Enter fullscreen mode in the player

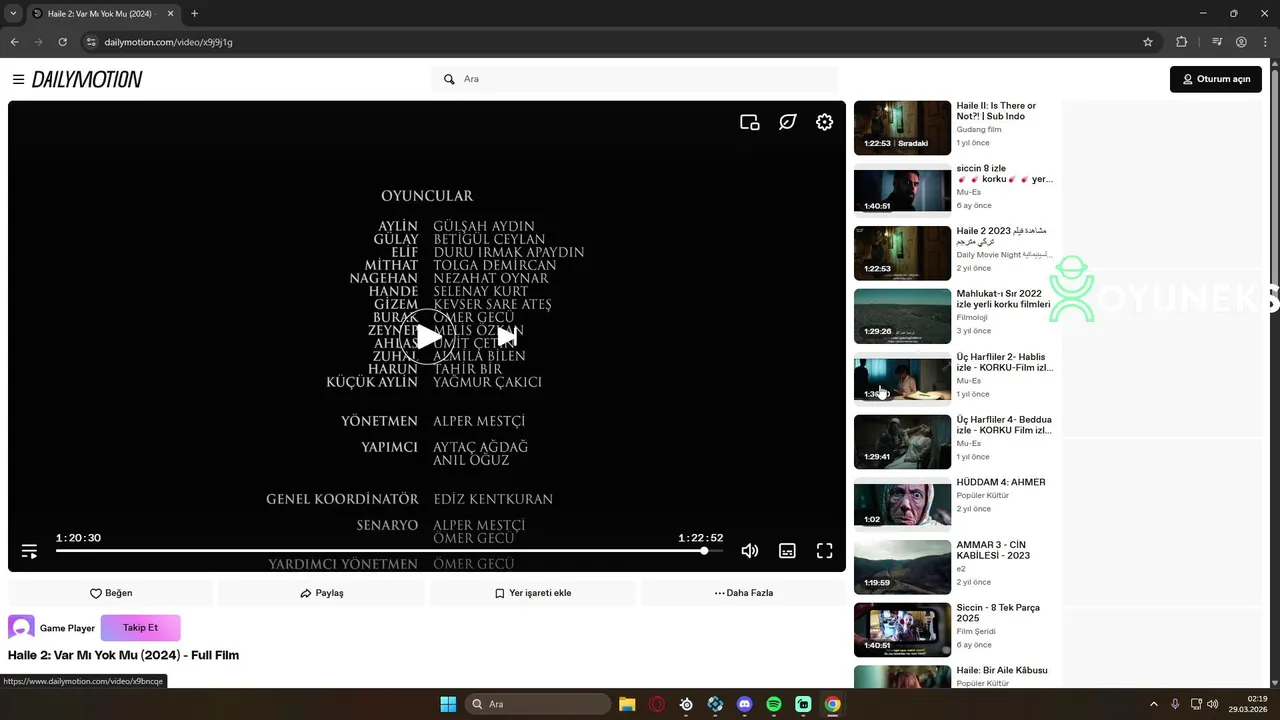pyautogui.click(x=825, y=551)
